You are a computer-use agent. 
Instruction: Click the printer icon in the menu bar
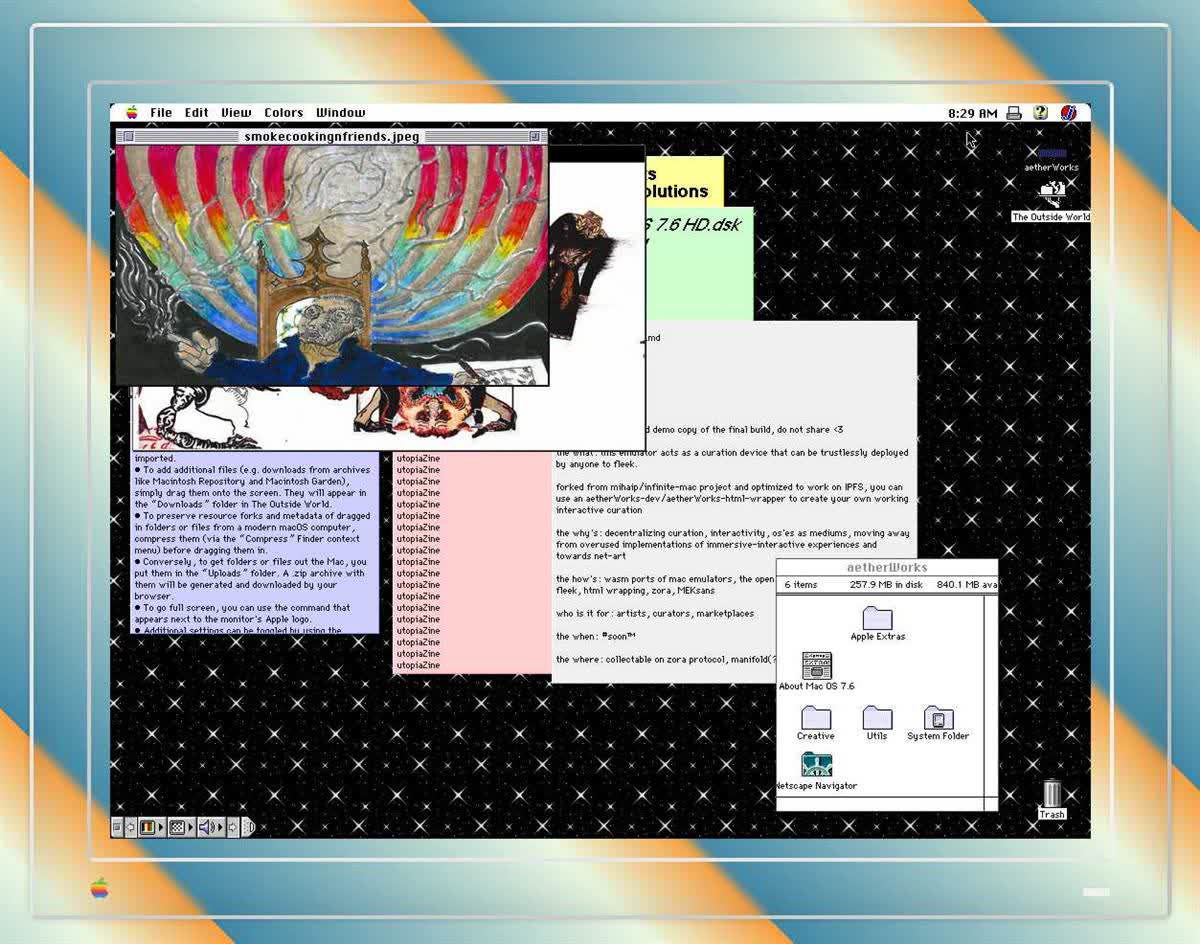[x=1013, y=113]
